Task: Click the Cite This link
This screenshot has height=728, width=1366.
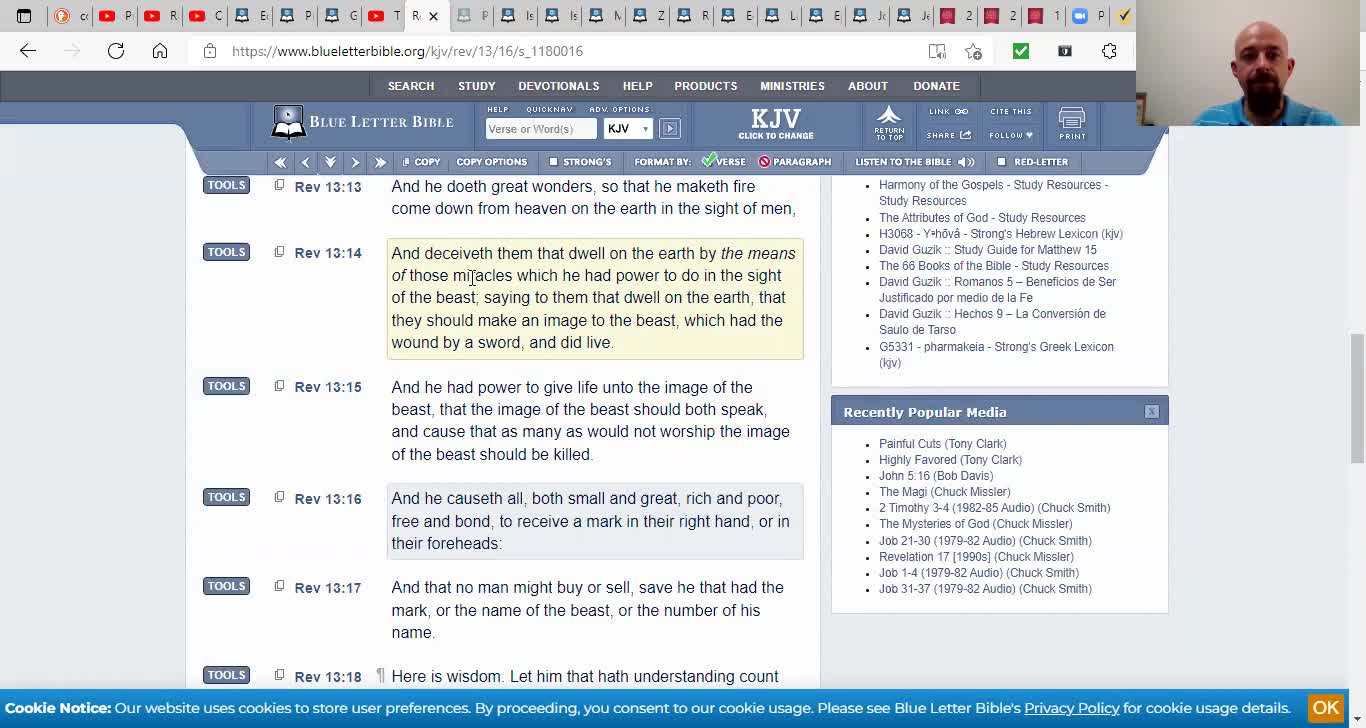Action: [1011, 112]
